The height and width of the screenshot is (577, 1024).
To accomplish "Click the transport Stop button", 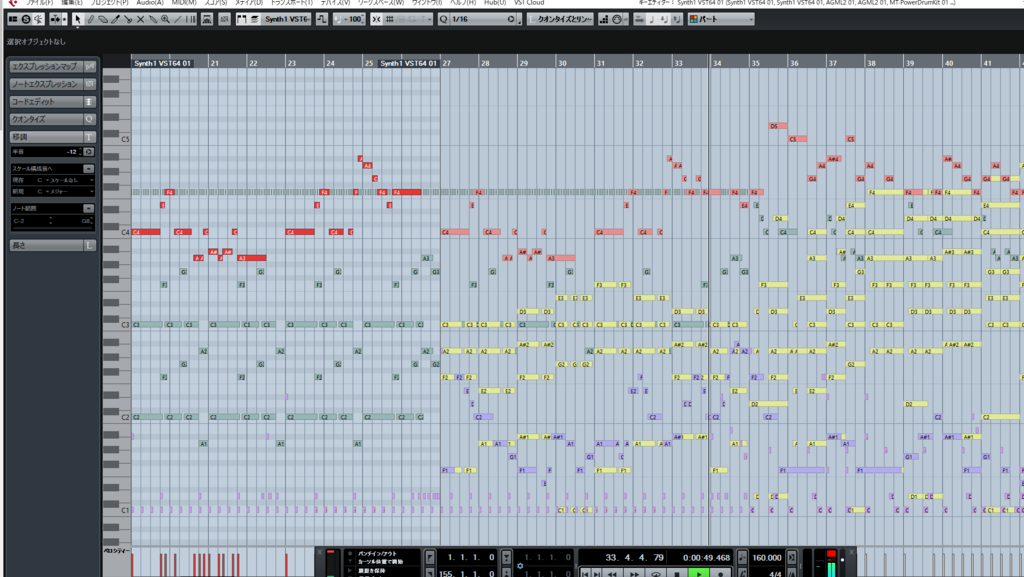I will point(677,573).
